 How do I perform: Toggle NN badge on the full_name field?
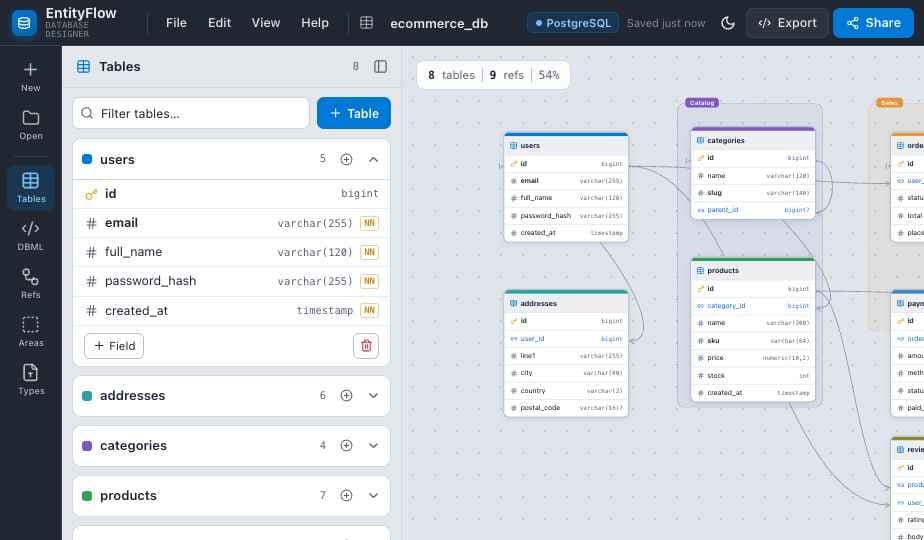369,252
